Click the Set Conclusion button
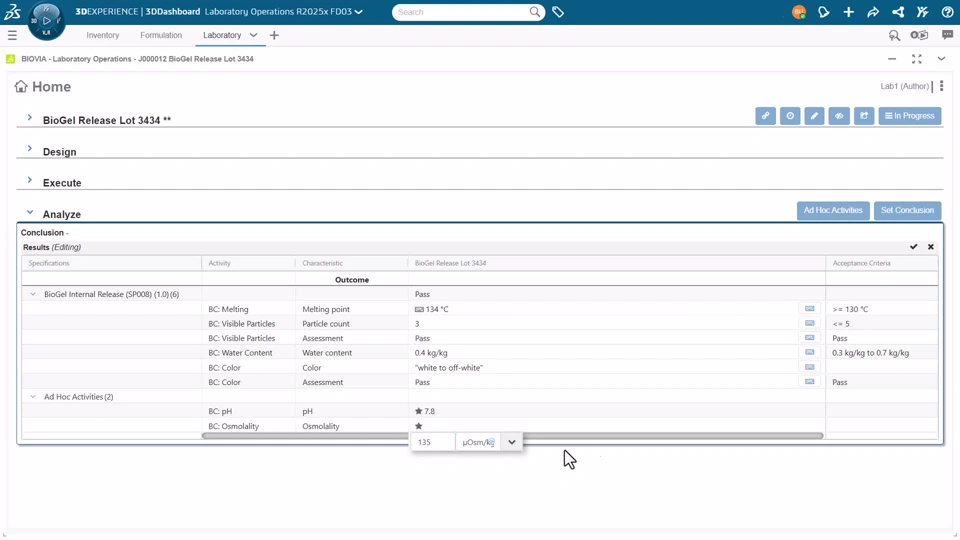The width and height of the screenshot is (960, 540). 907,210
